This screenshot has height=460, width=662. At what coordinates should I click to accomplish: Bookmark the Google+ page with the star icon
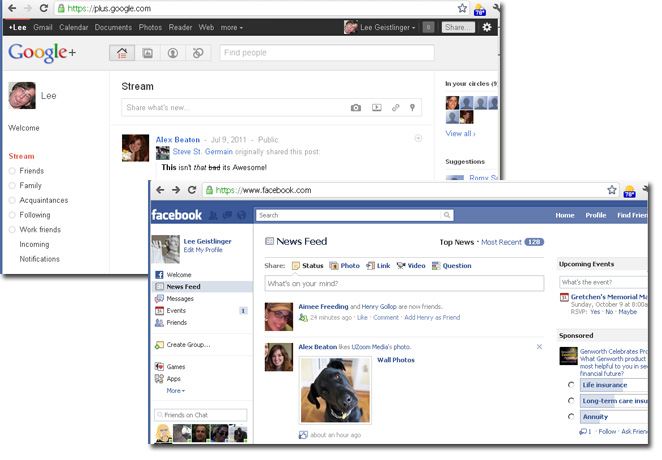[462, 8]
